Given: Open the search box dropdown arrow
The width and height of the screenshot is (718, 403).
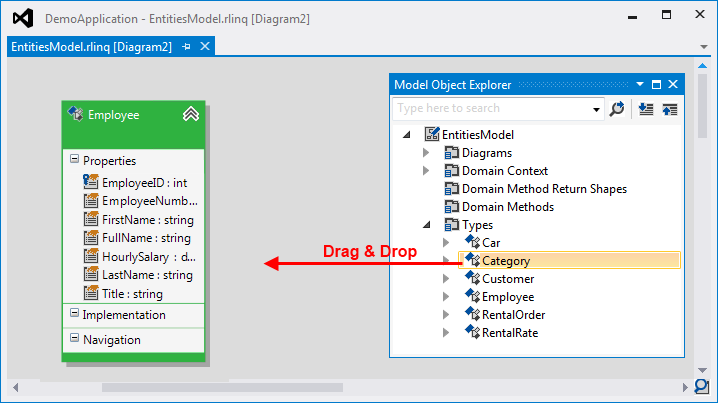Looking at the screenshot, I should (x=596, y=109).
